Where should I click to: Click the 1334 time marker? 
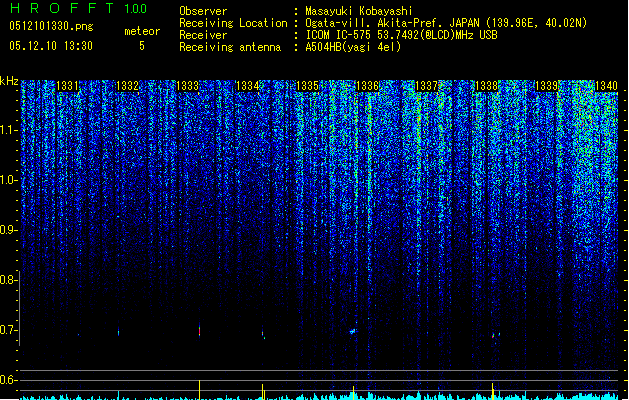248,86
